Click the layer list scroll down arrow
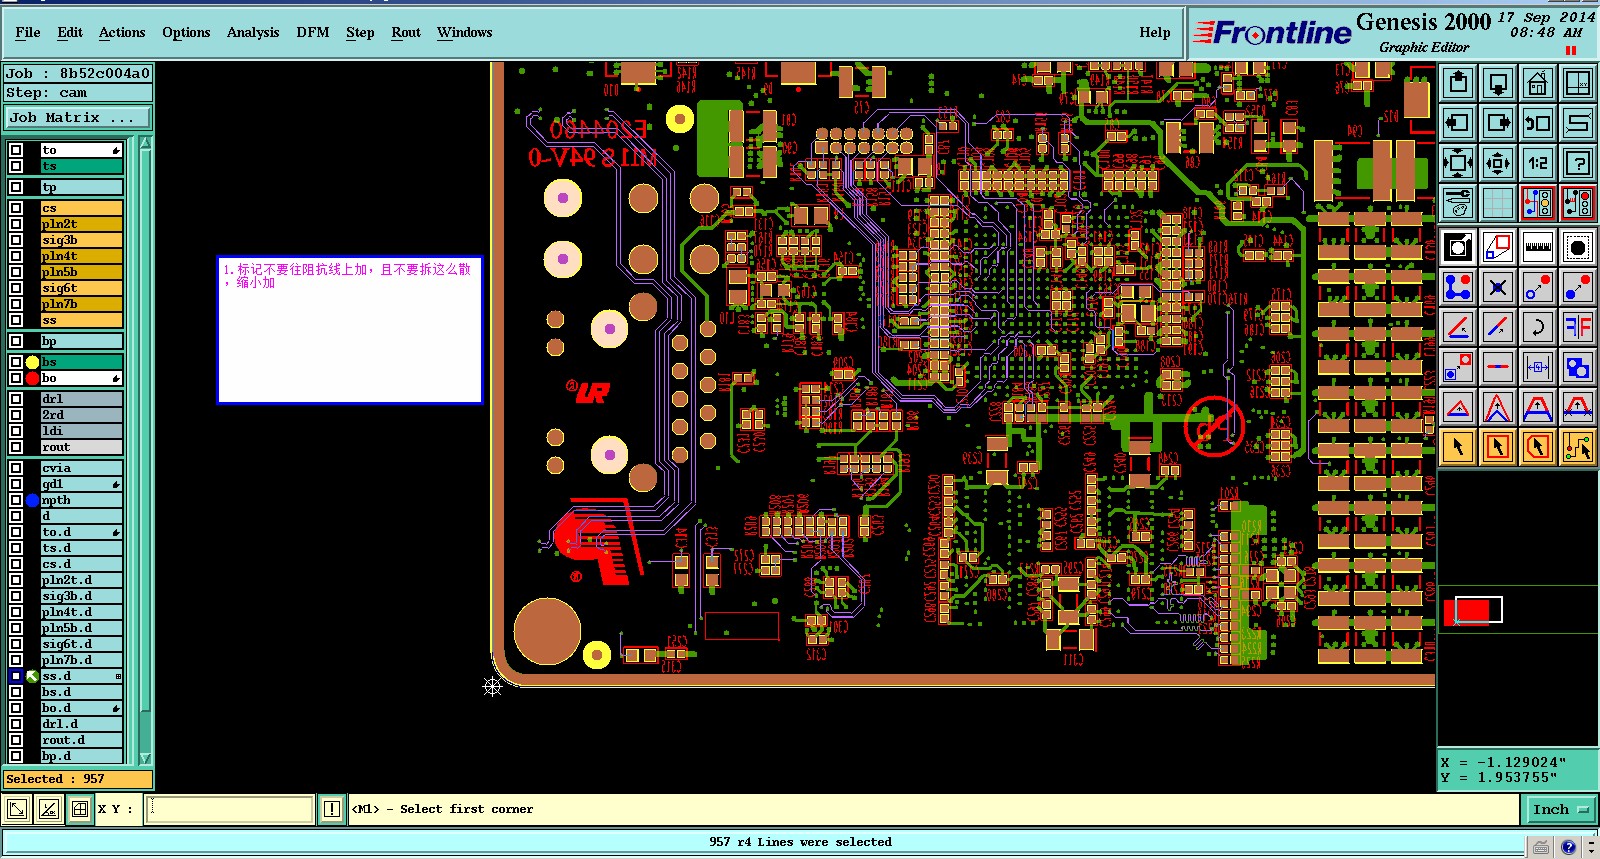 [x=146, y=758]
